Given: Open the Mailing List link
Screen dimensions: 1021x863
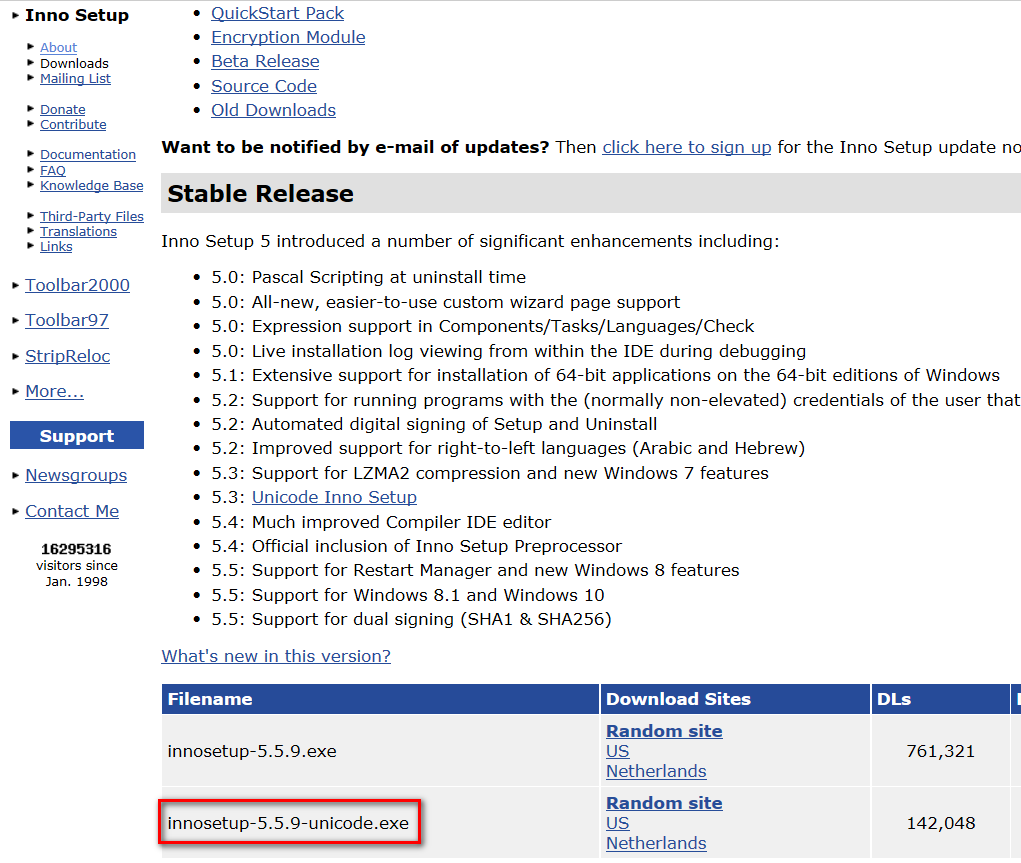Looking at the screenshot, I should click(x=75, y=79).
